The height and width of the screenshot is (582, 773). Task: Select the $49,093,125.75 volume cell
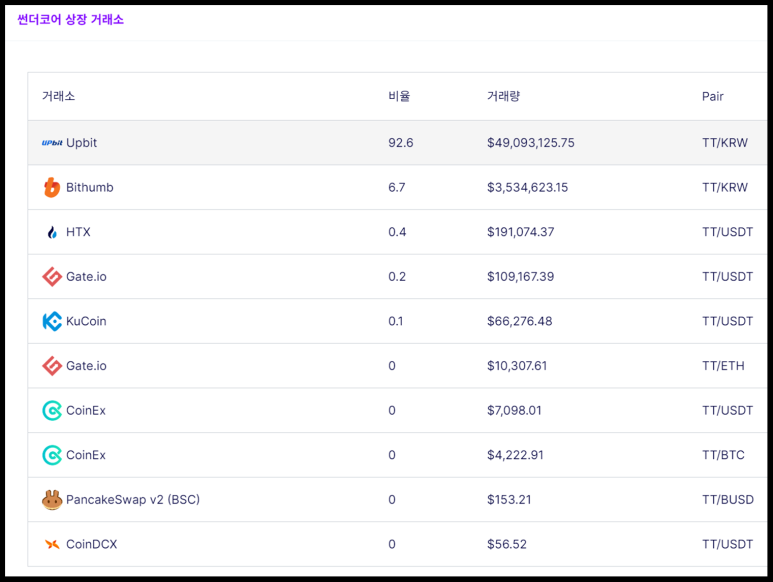pos(531,143)
